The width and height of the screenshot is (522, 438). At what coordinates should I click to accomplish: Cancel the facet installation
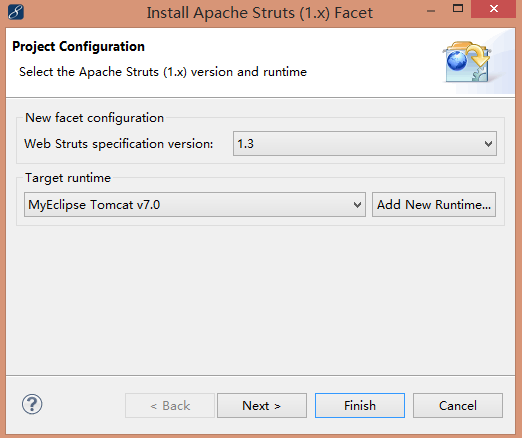click(458, 406)
